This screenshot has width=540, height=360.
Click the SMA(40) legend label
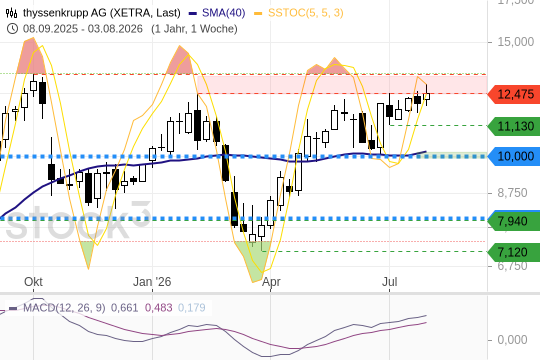click(x=224, y=13)
